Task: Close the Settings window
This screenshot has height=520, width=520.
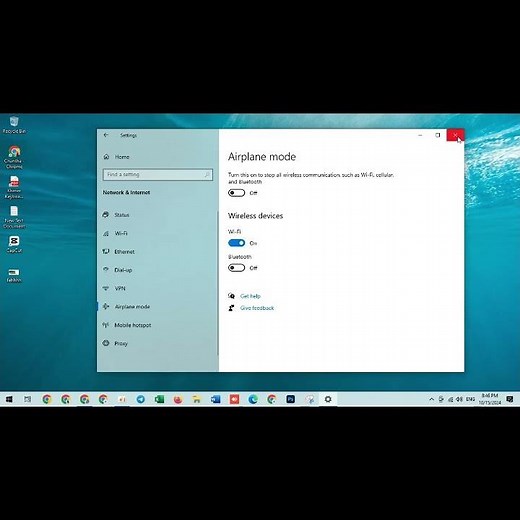Action: point(455,135)
